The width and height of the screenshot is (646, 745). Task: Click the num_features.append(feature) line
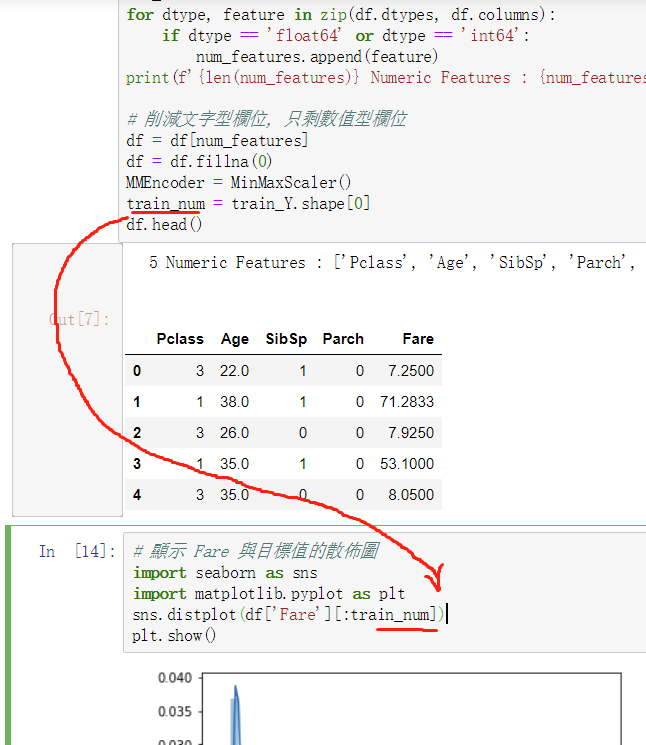tap(317, 57)
